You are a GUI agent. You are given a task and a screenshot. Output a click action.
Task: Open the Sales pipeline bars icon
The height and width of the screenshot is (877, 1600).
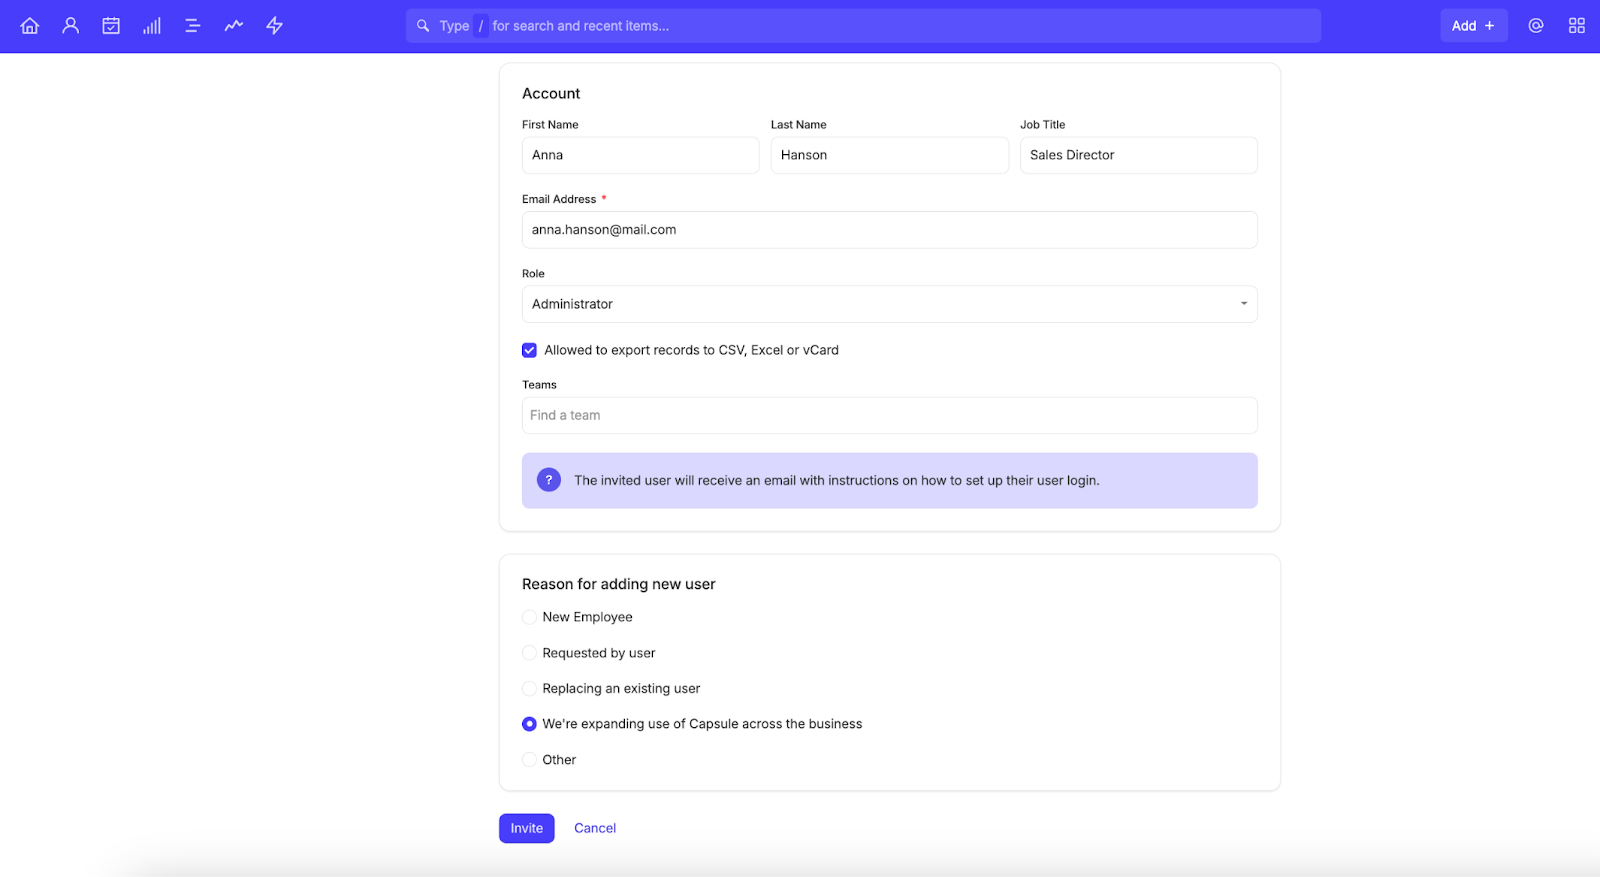pos(152,26)
